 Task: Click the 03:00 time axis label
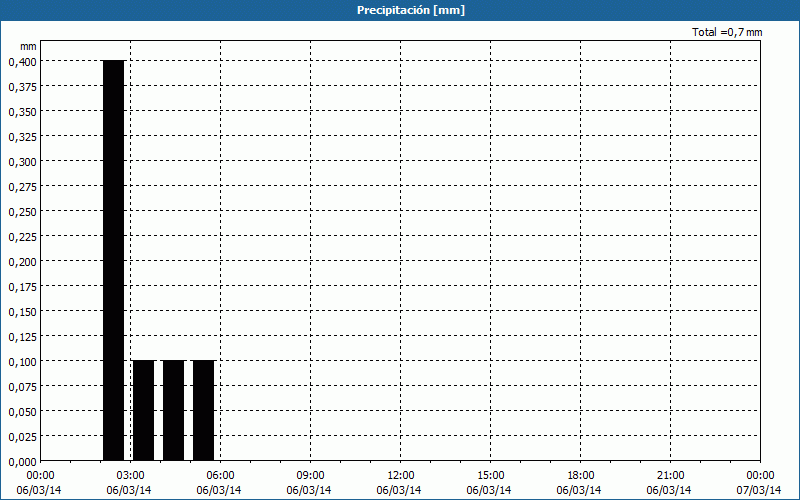tap(130, 476)
